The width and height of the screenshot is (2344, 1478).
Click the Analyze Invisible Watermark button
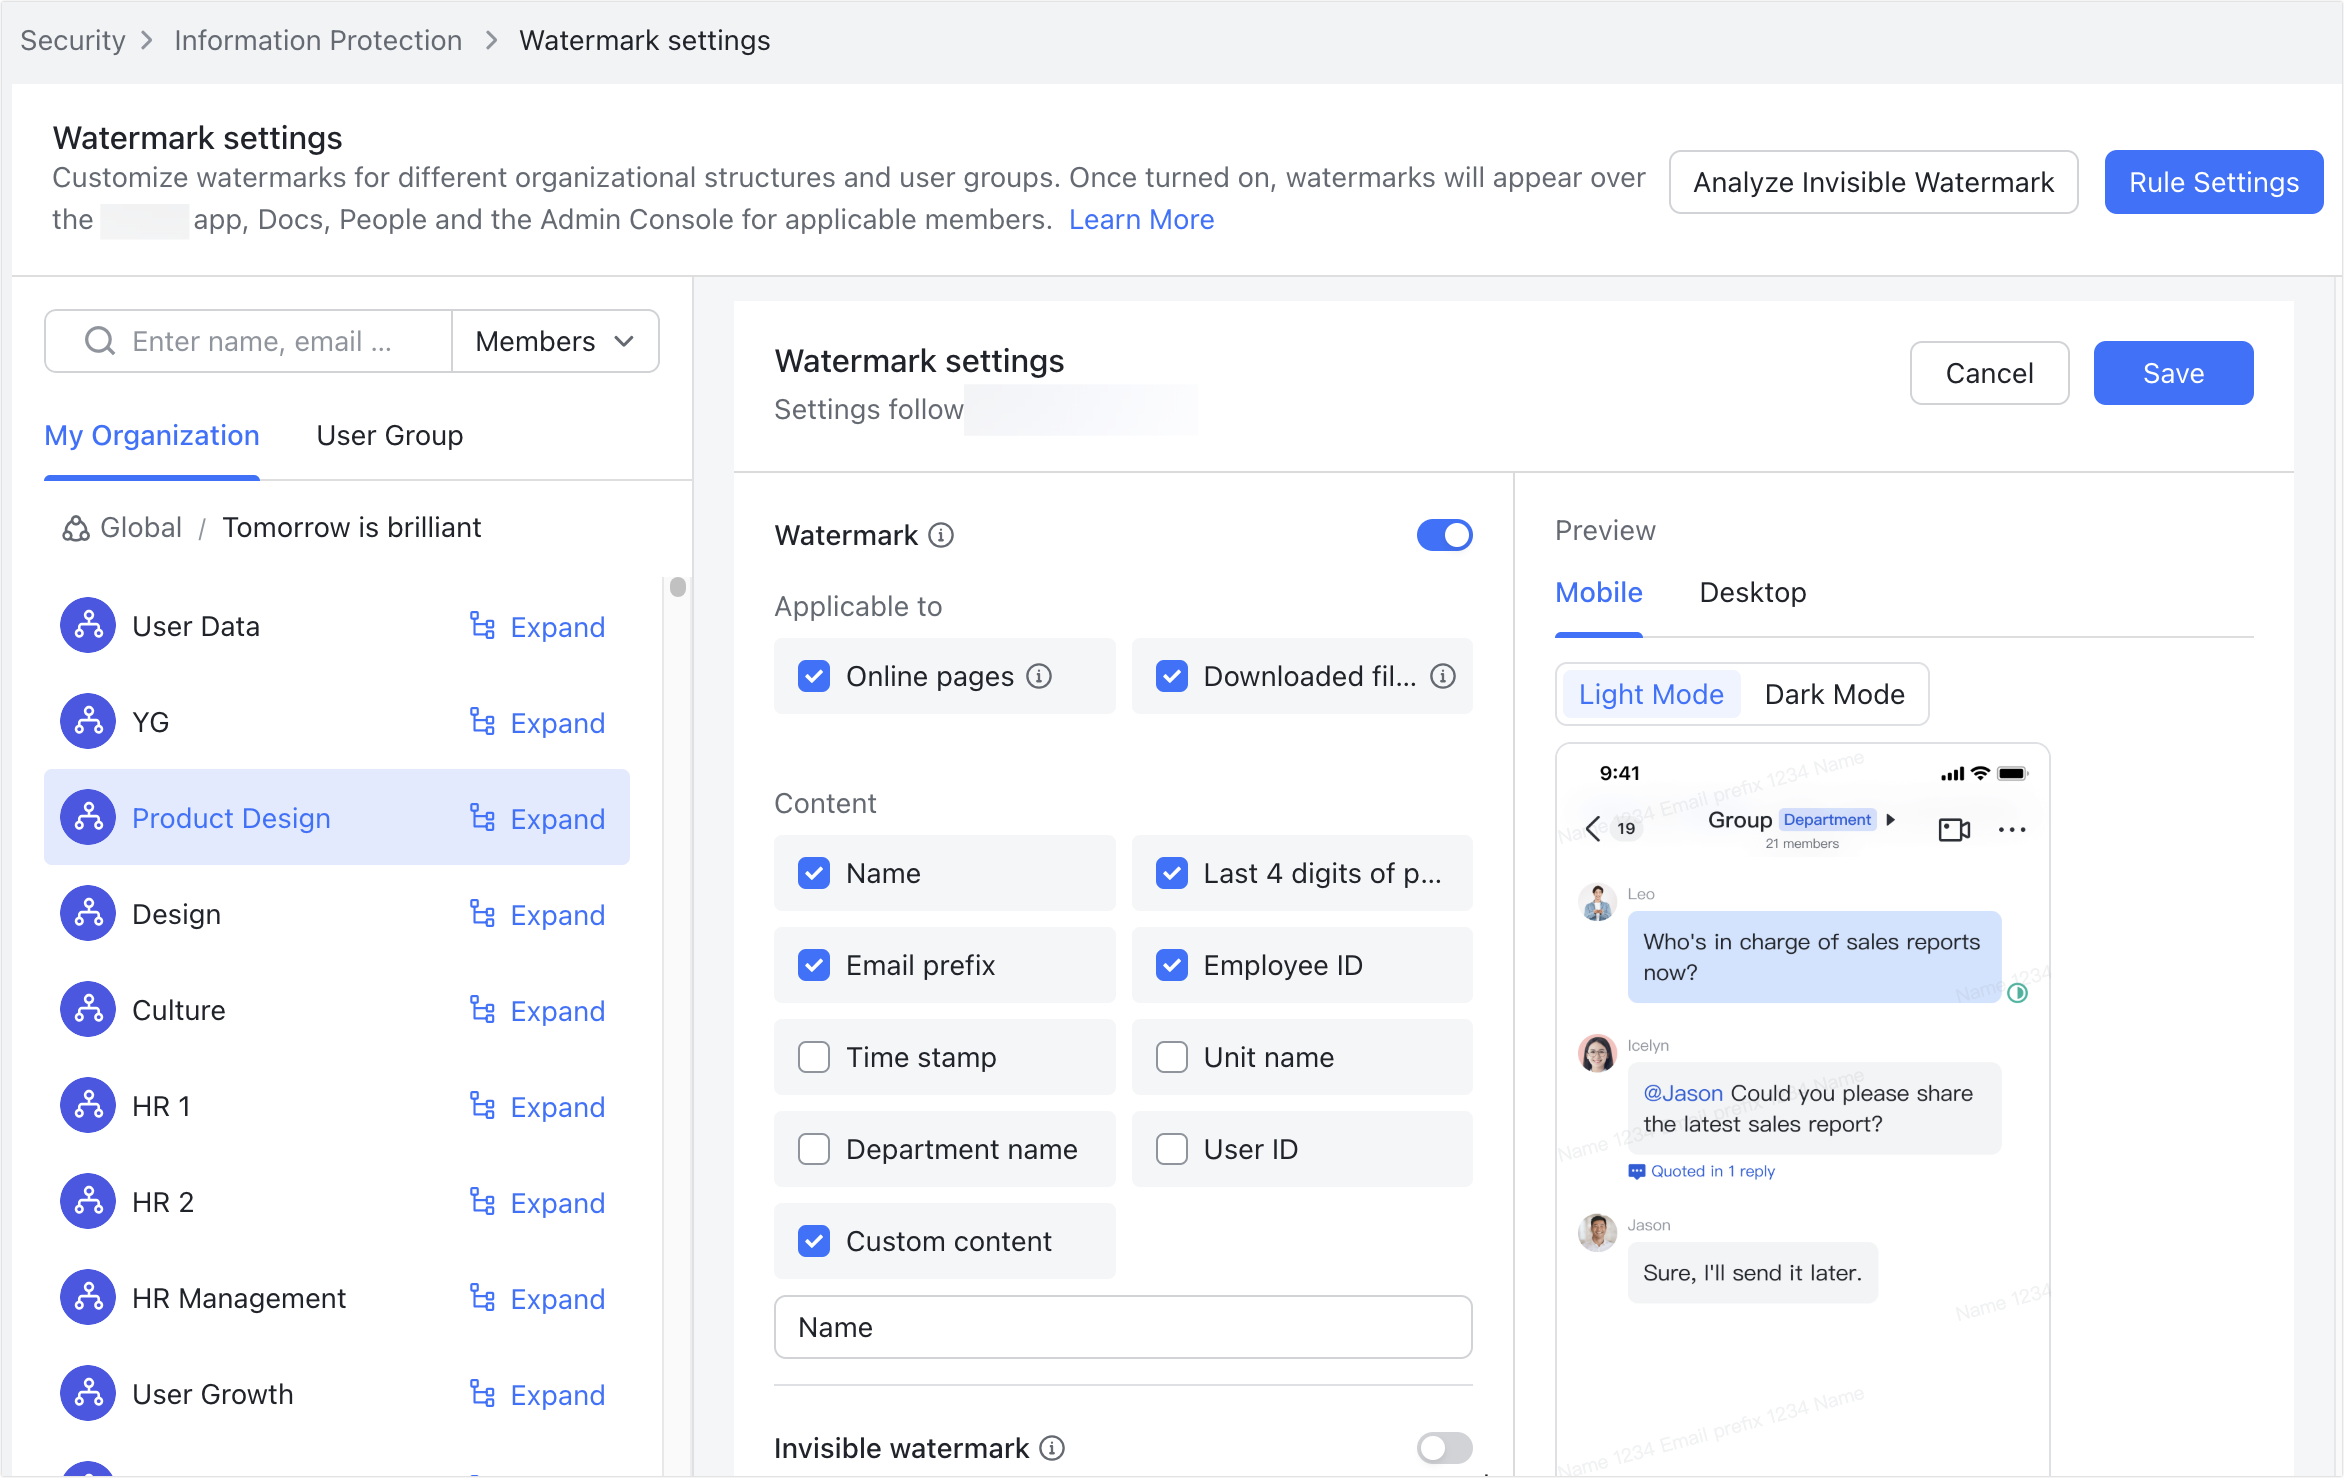tap(1872, 182)
